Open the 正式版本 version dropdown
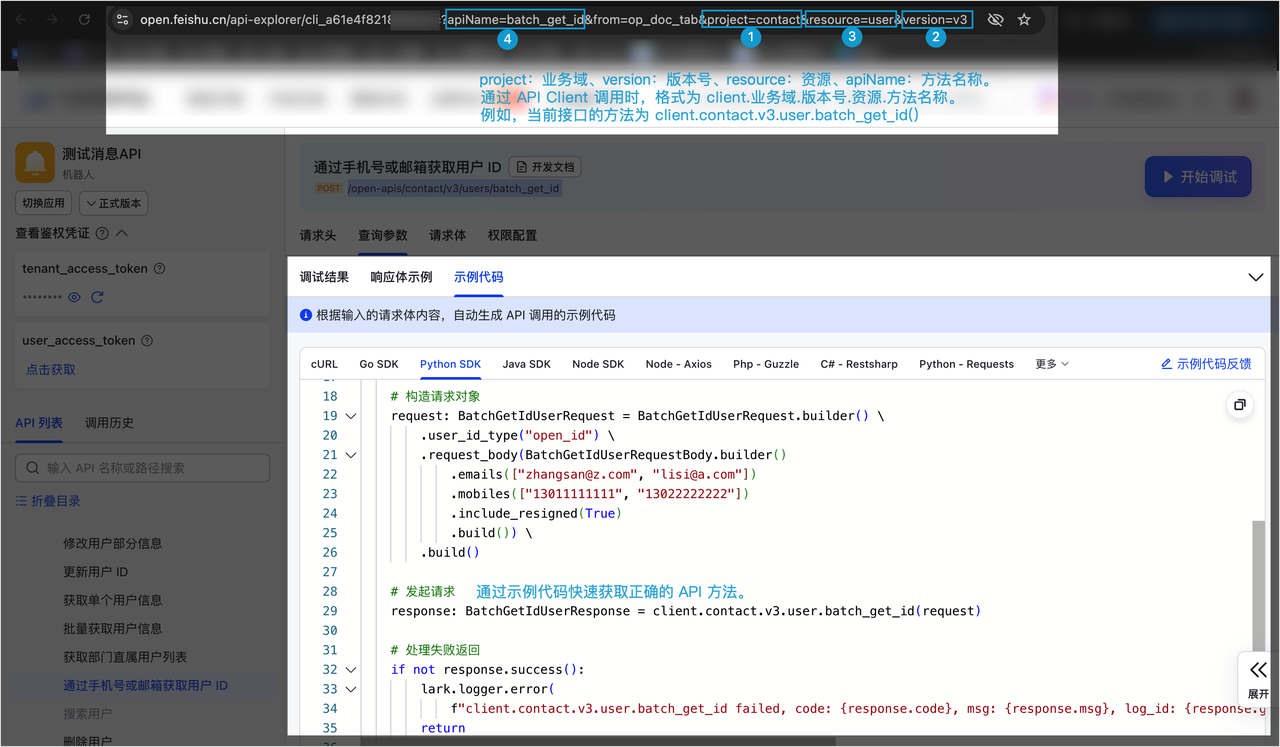The image size is (1280, 747). click(x=114, y=203)
